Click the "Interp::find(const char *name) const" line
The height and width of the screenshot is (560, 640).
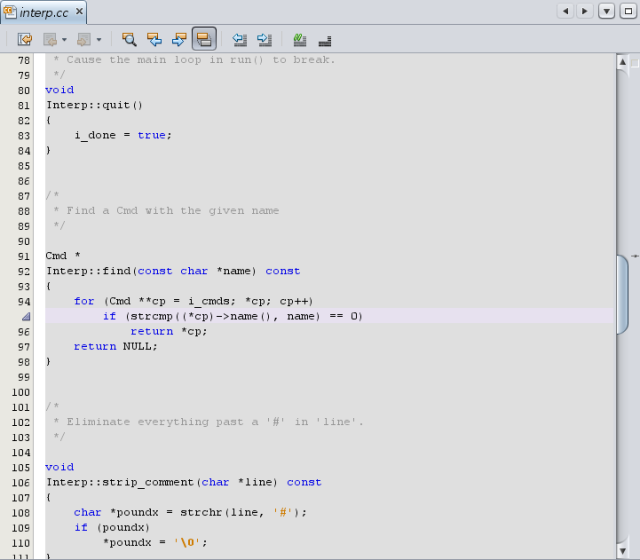[x=173, y=271]
